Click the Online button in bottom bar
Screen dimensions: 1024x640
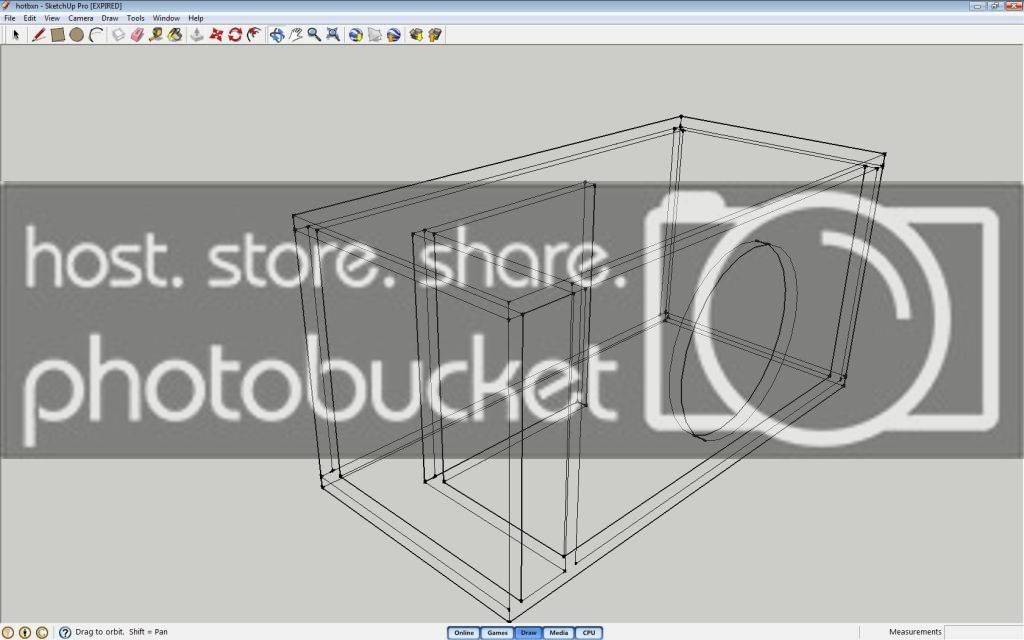coord(464,633)
